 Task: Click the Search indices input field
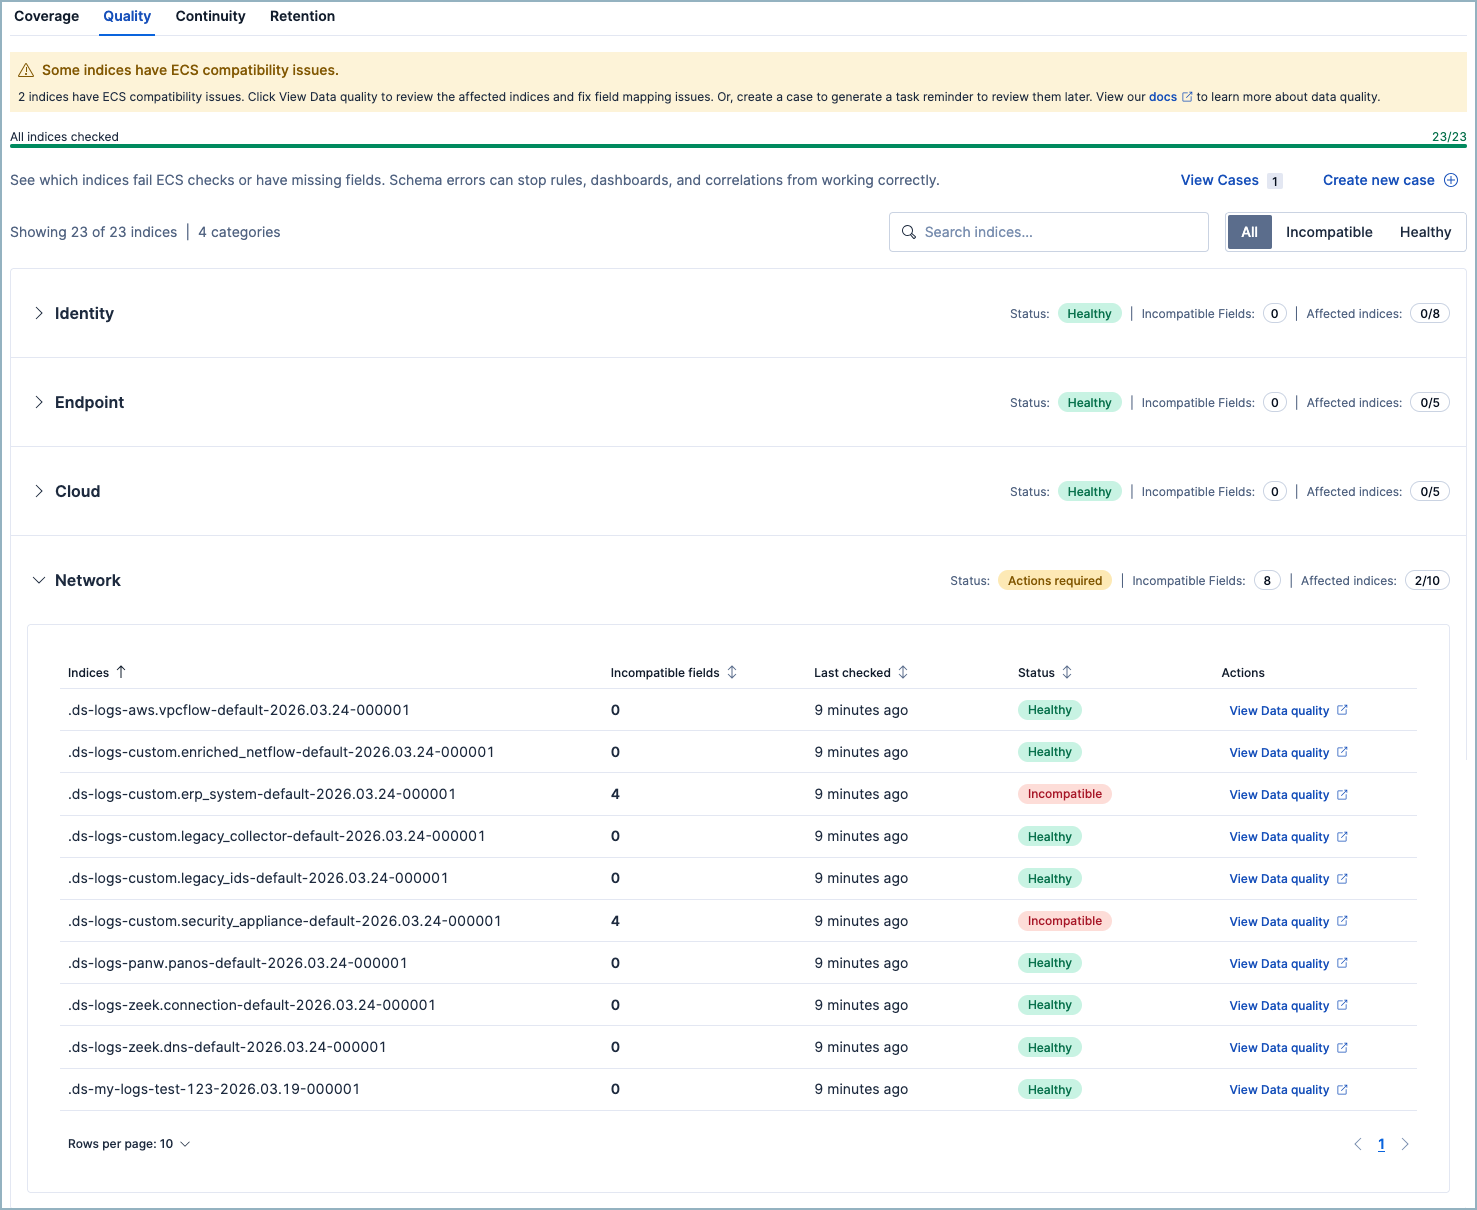1048,231
